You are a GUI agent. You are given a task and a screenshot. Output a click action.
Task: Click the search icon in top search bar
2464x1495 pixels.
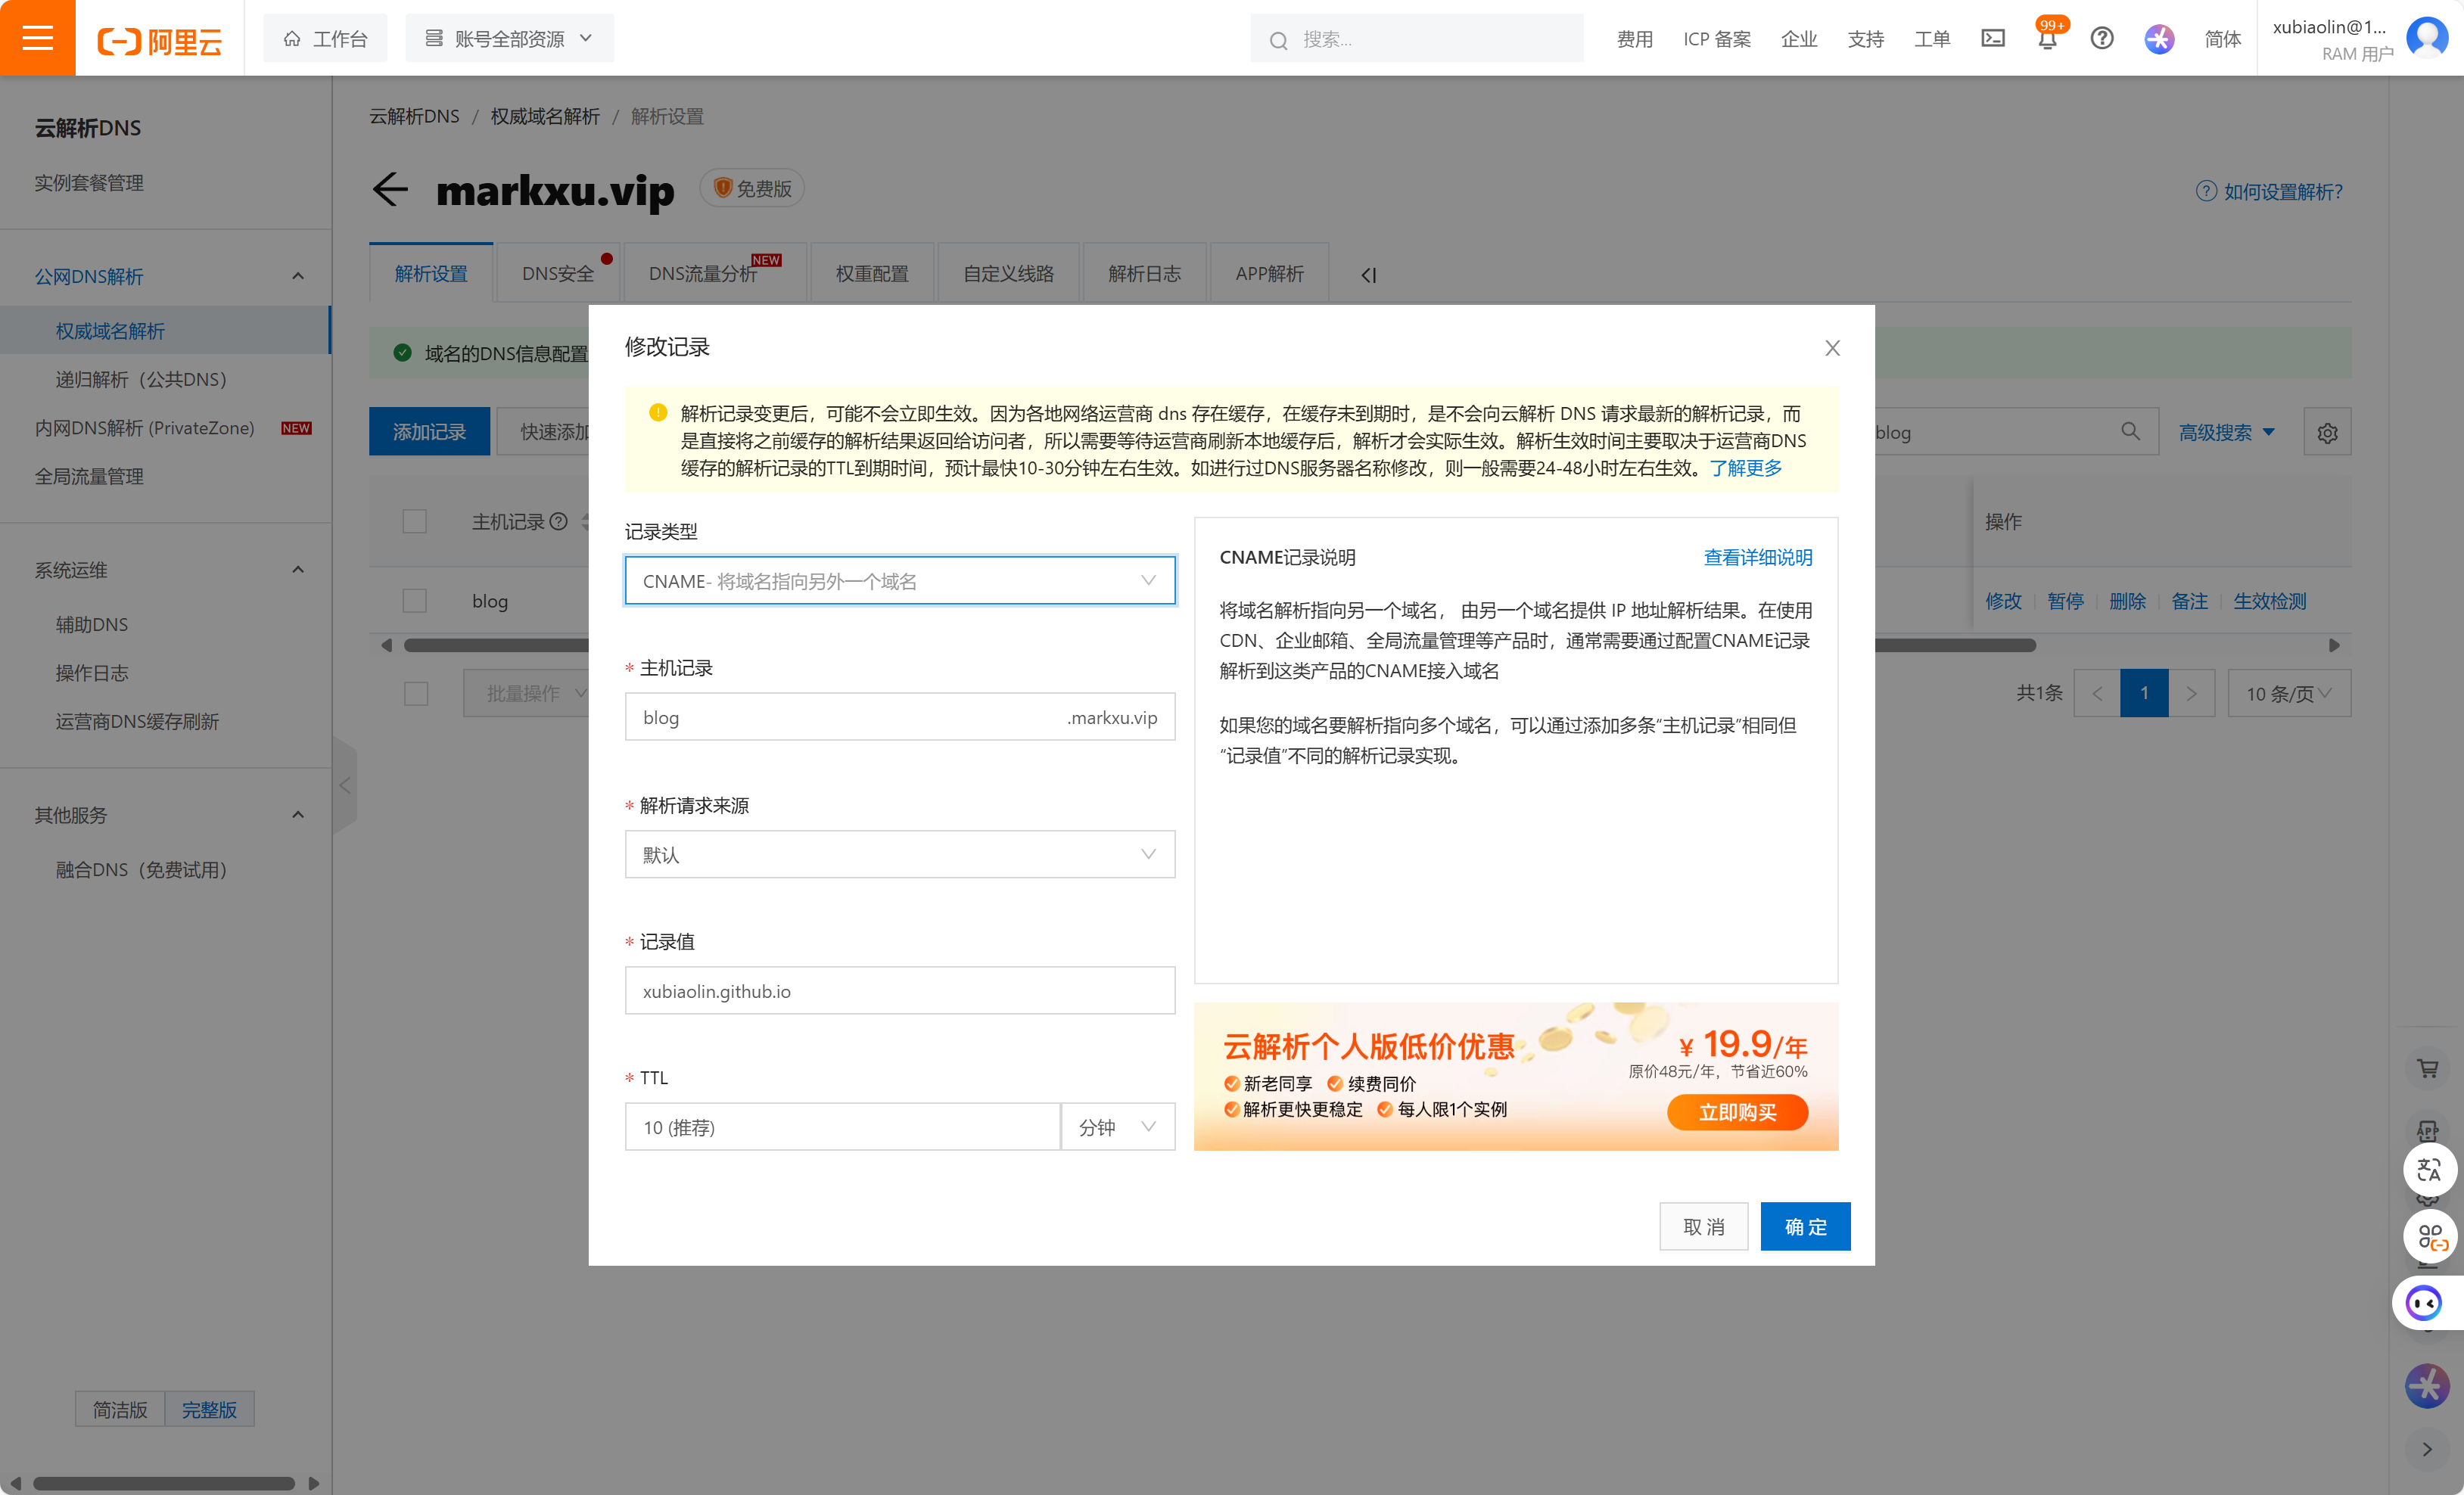(1278, 40)
